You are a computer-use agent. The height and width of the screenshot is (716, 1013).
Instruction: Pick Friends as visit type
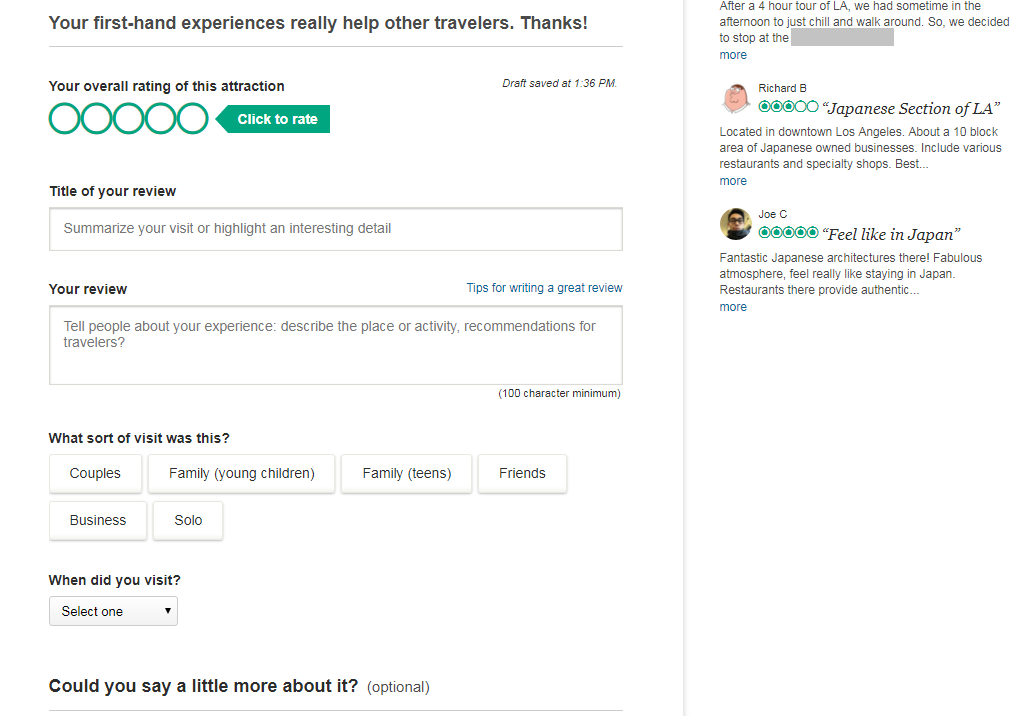(522, 474)
